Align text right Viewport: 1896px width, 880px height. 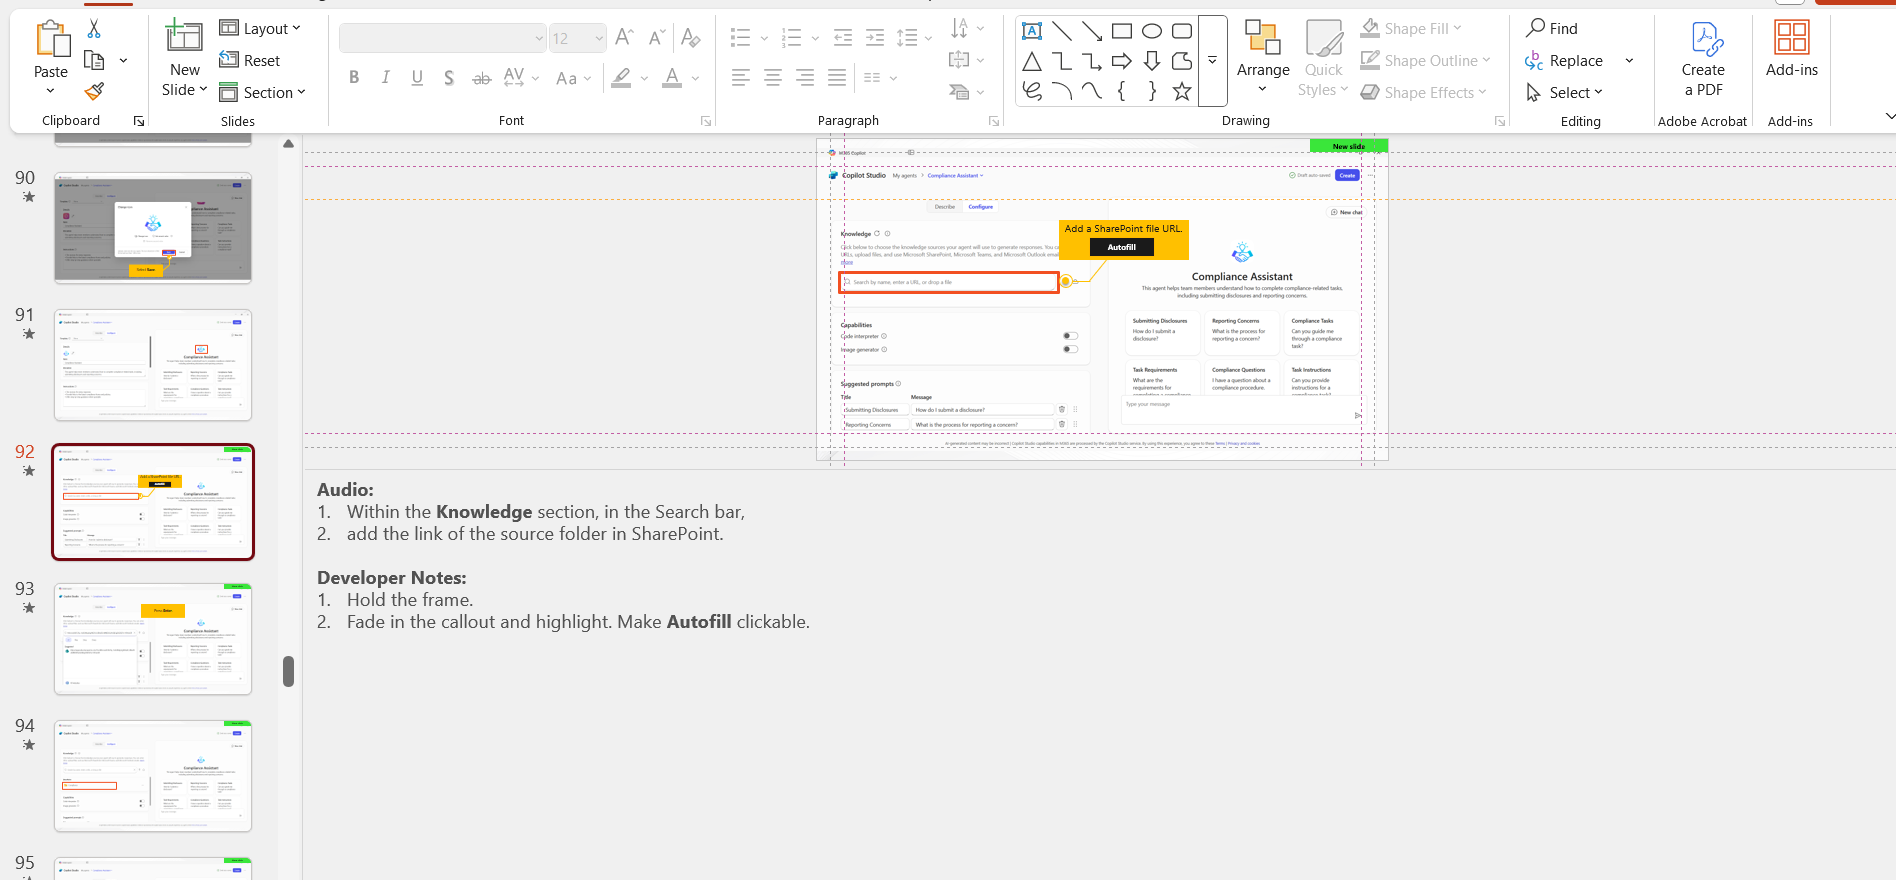[805, 77]
